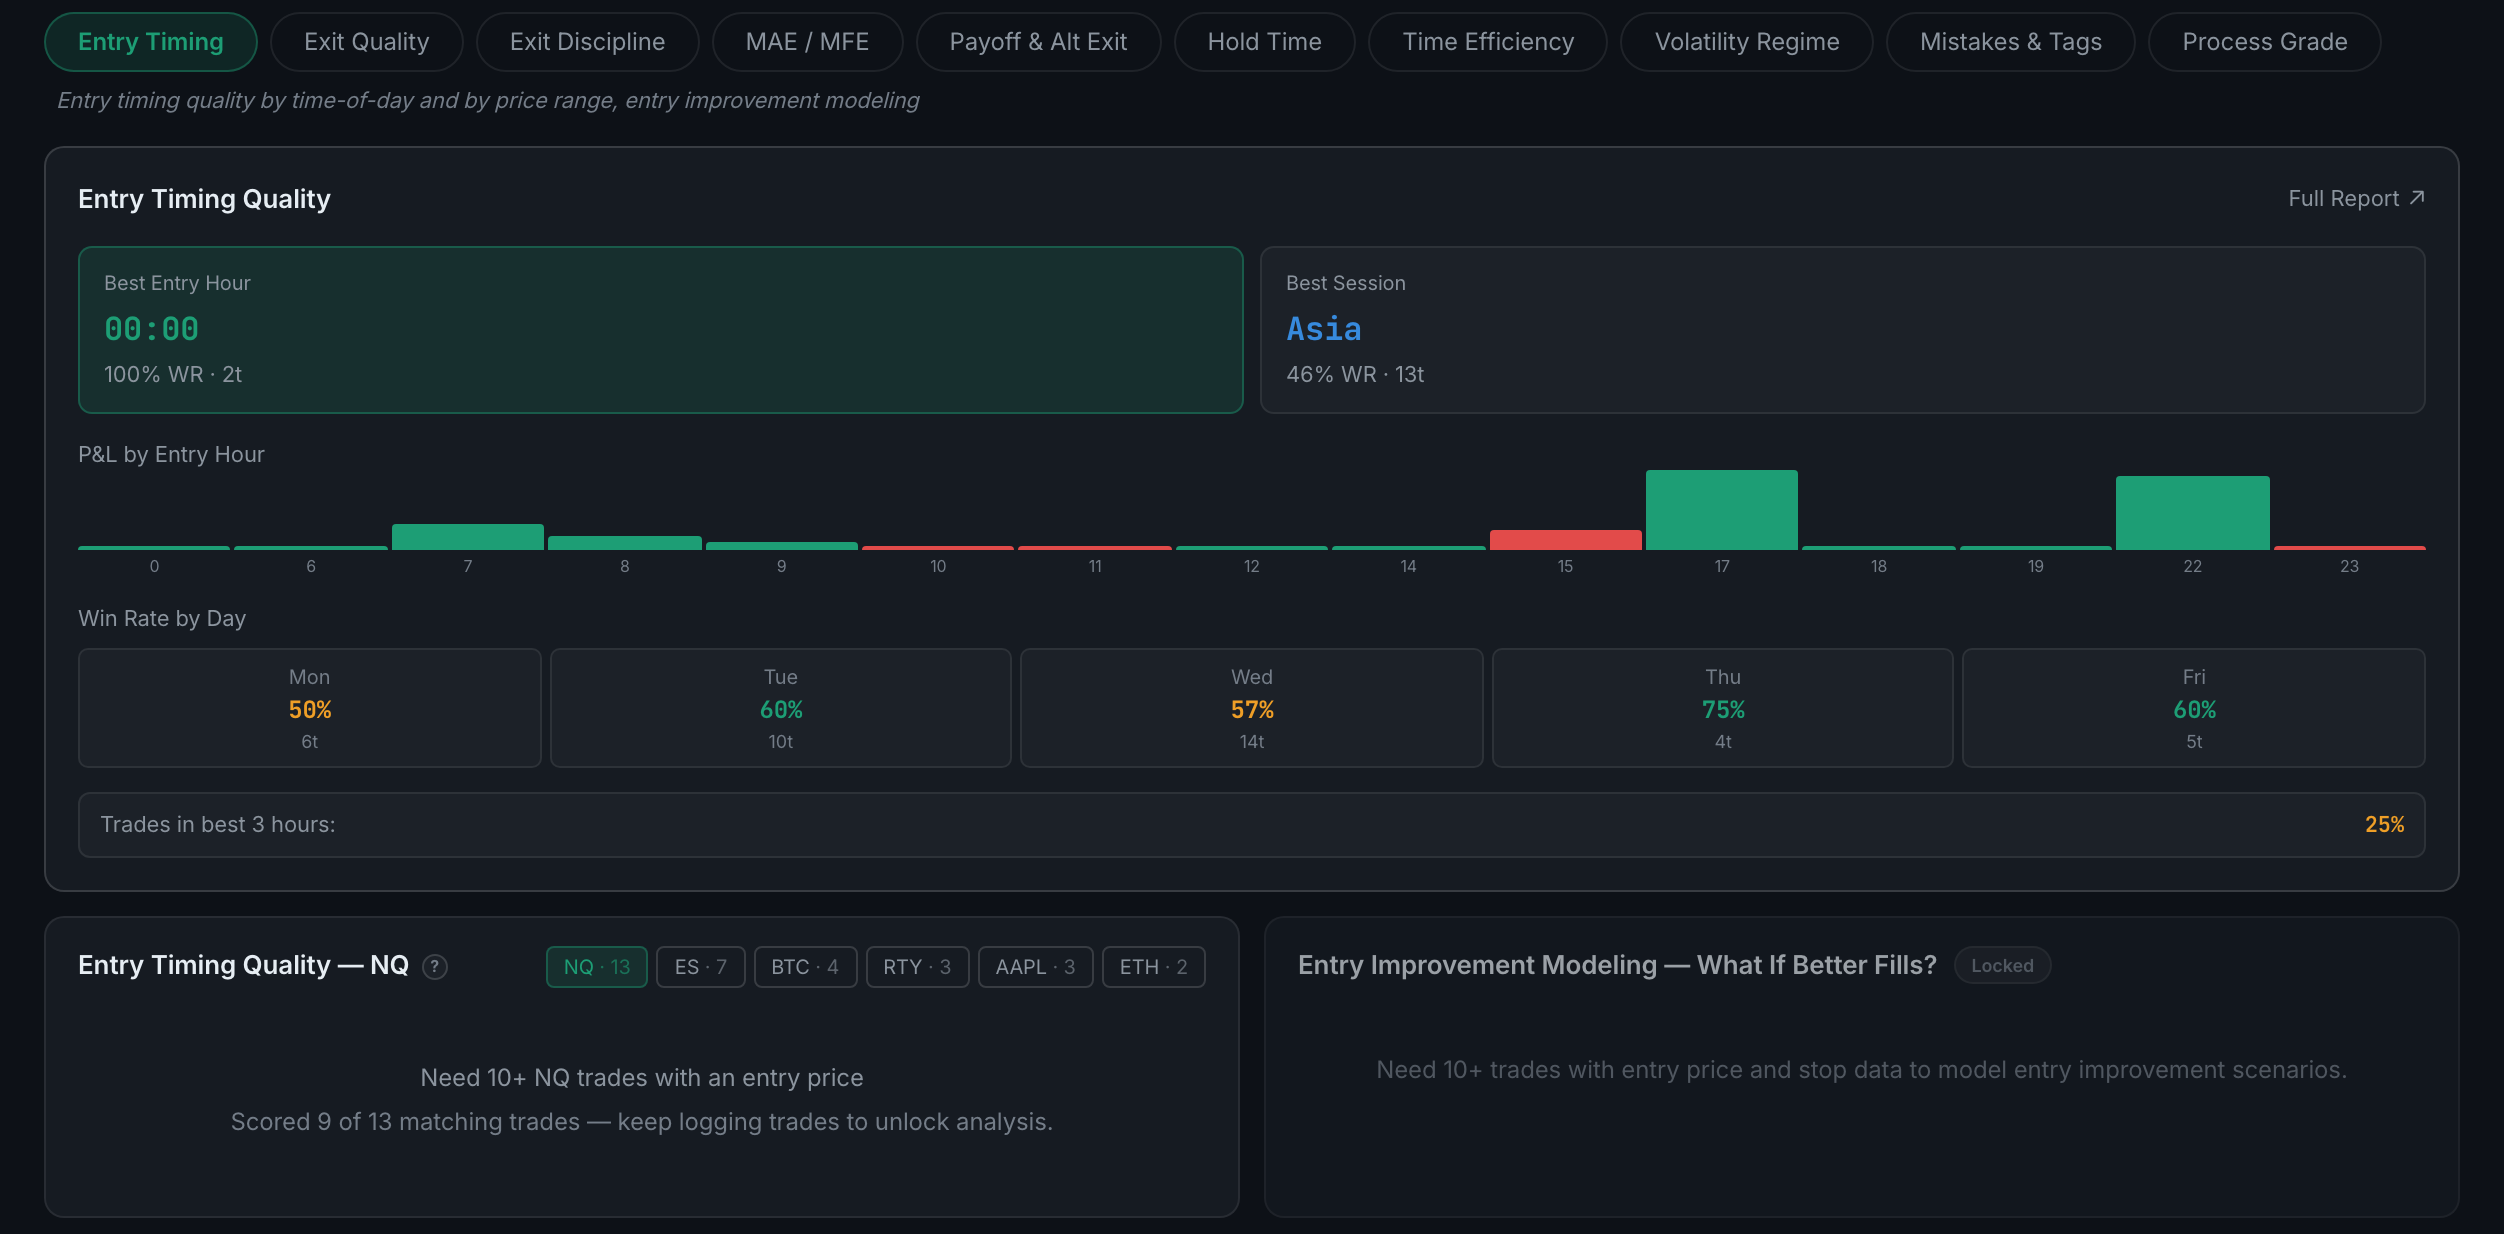The width and height of the screenshot is (2504, 1234).
Task: Click the Locked badge on improvement modeling
Action: 2002,965
